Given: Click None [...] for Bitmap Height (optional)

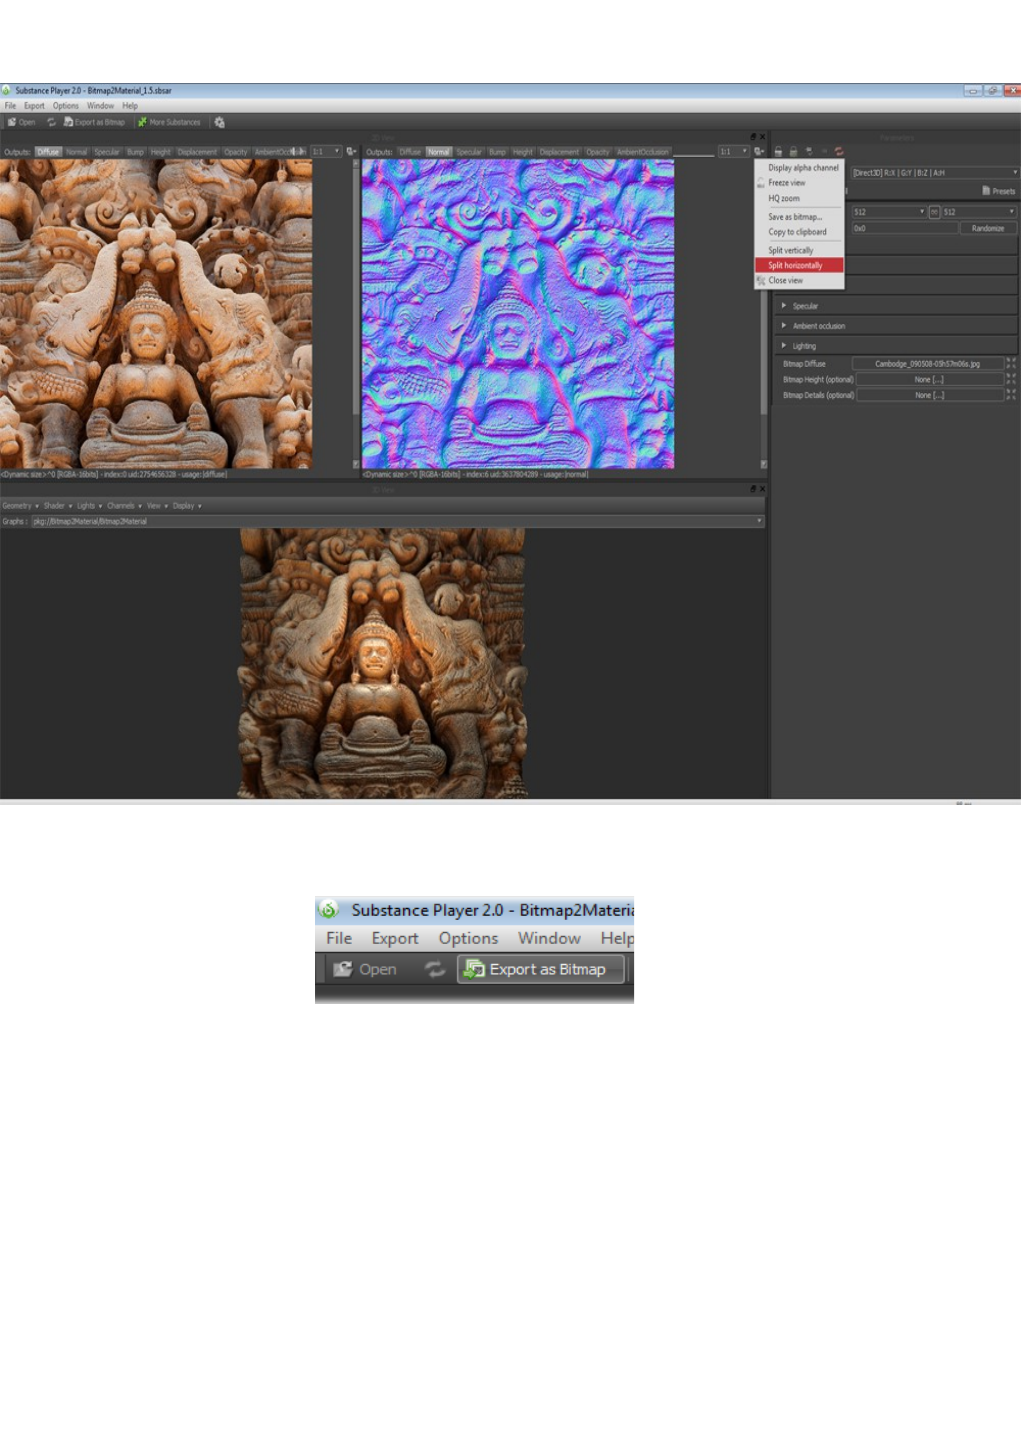Looking at the screenshot, I should (929, 380).
